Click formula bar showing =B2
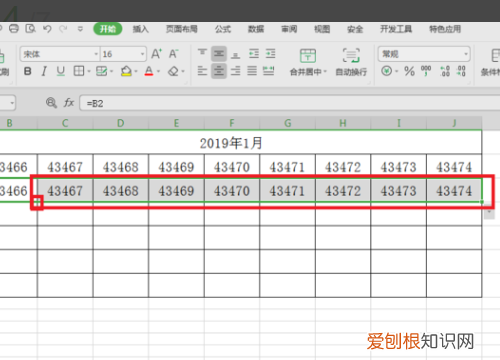This screenshot has width=500, height=360. pos(289,103)
